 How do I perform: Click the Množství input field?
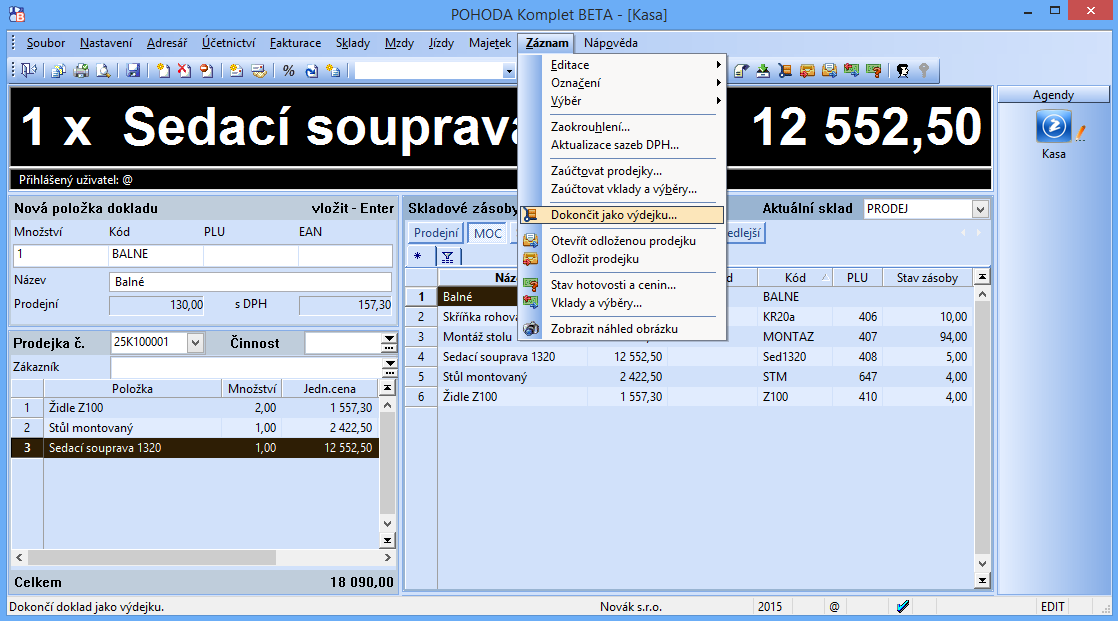(61, 255)
